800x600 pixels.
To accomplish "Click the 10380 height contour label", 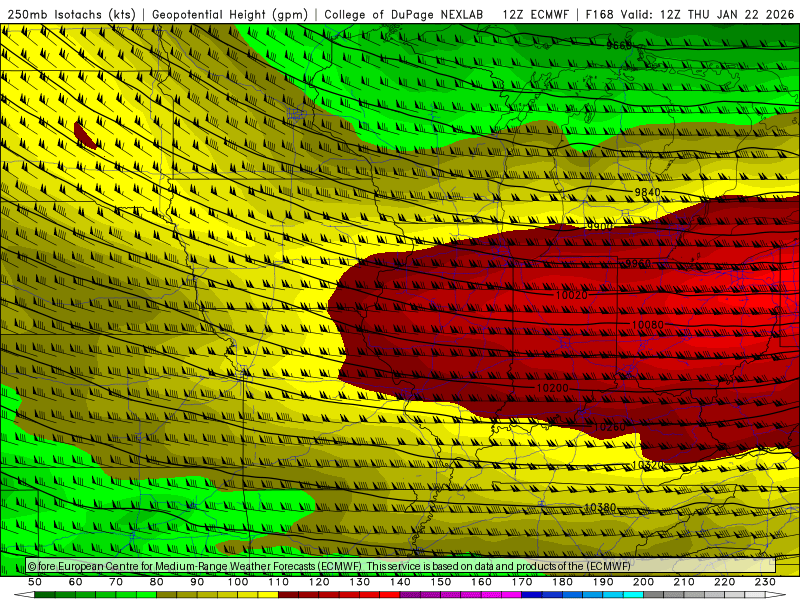I will point(599,507).
